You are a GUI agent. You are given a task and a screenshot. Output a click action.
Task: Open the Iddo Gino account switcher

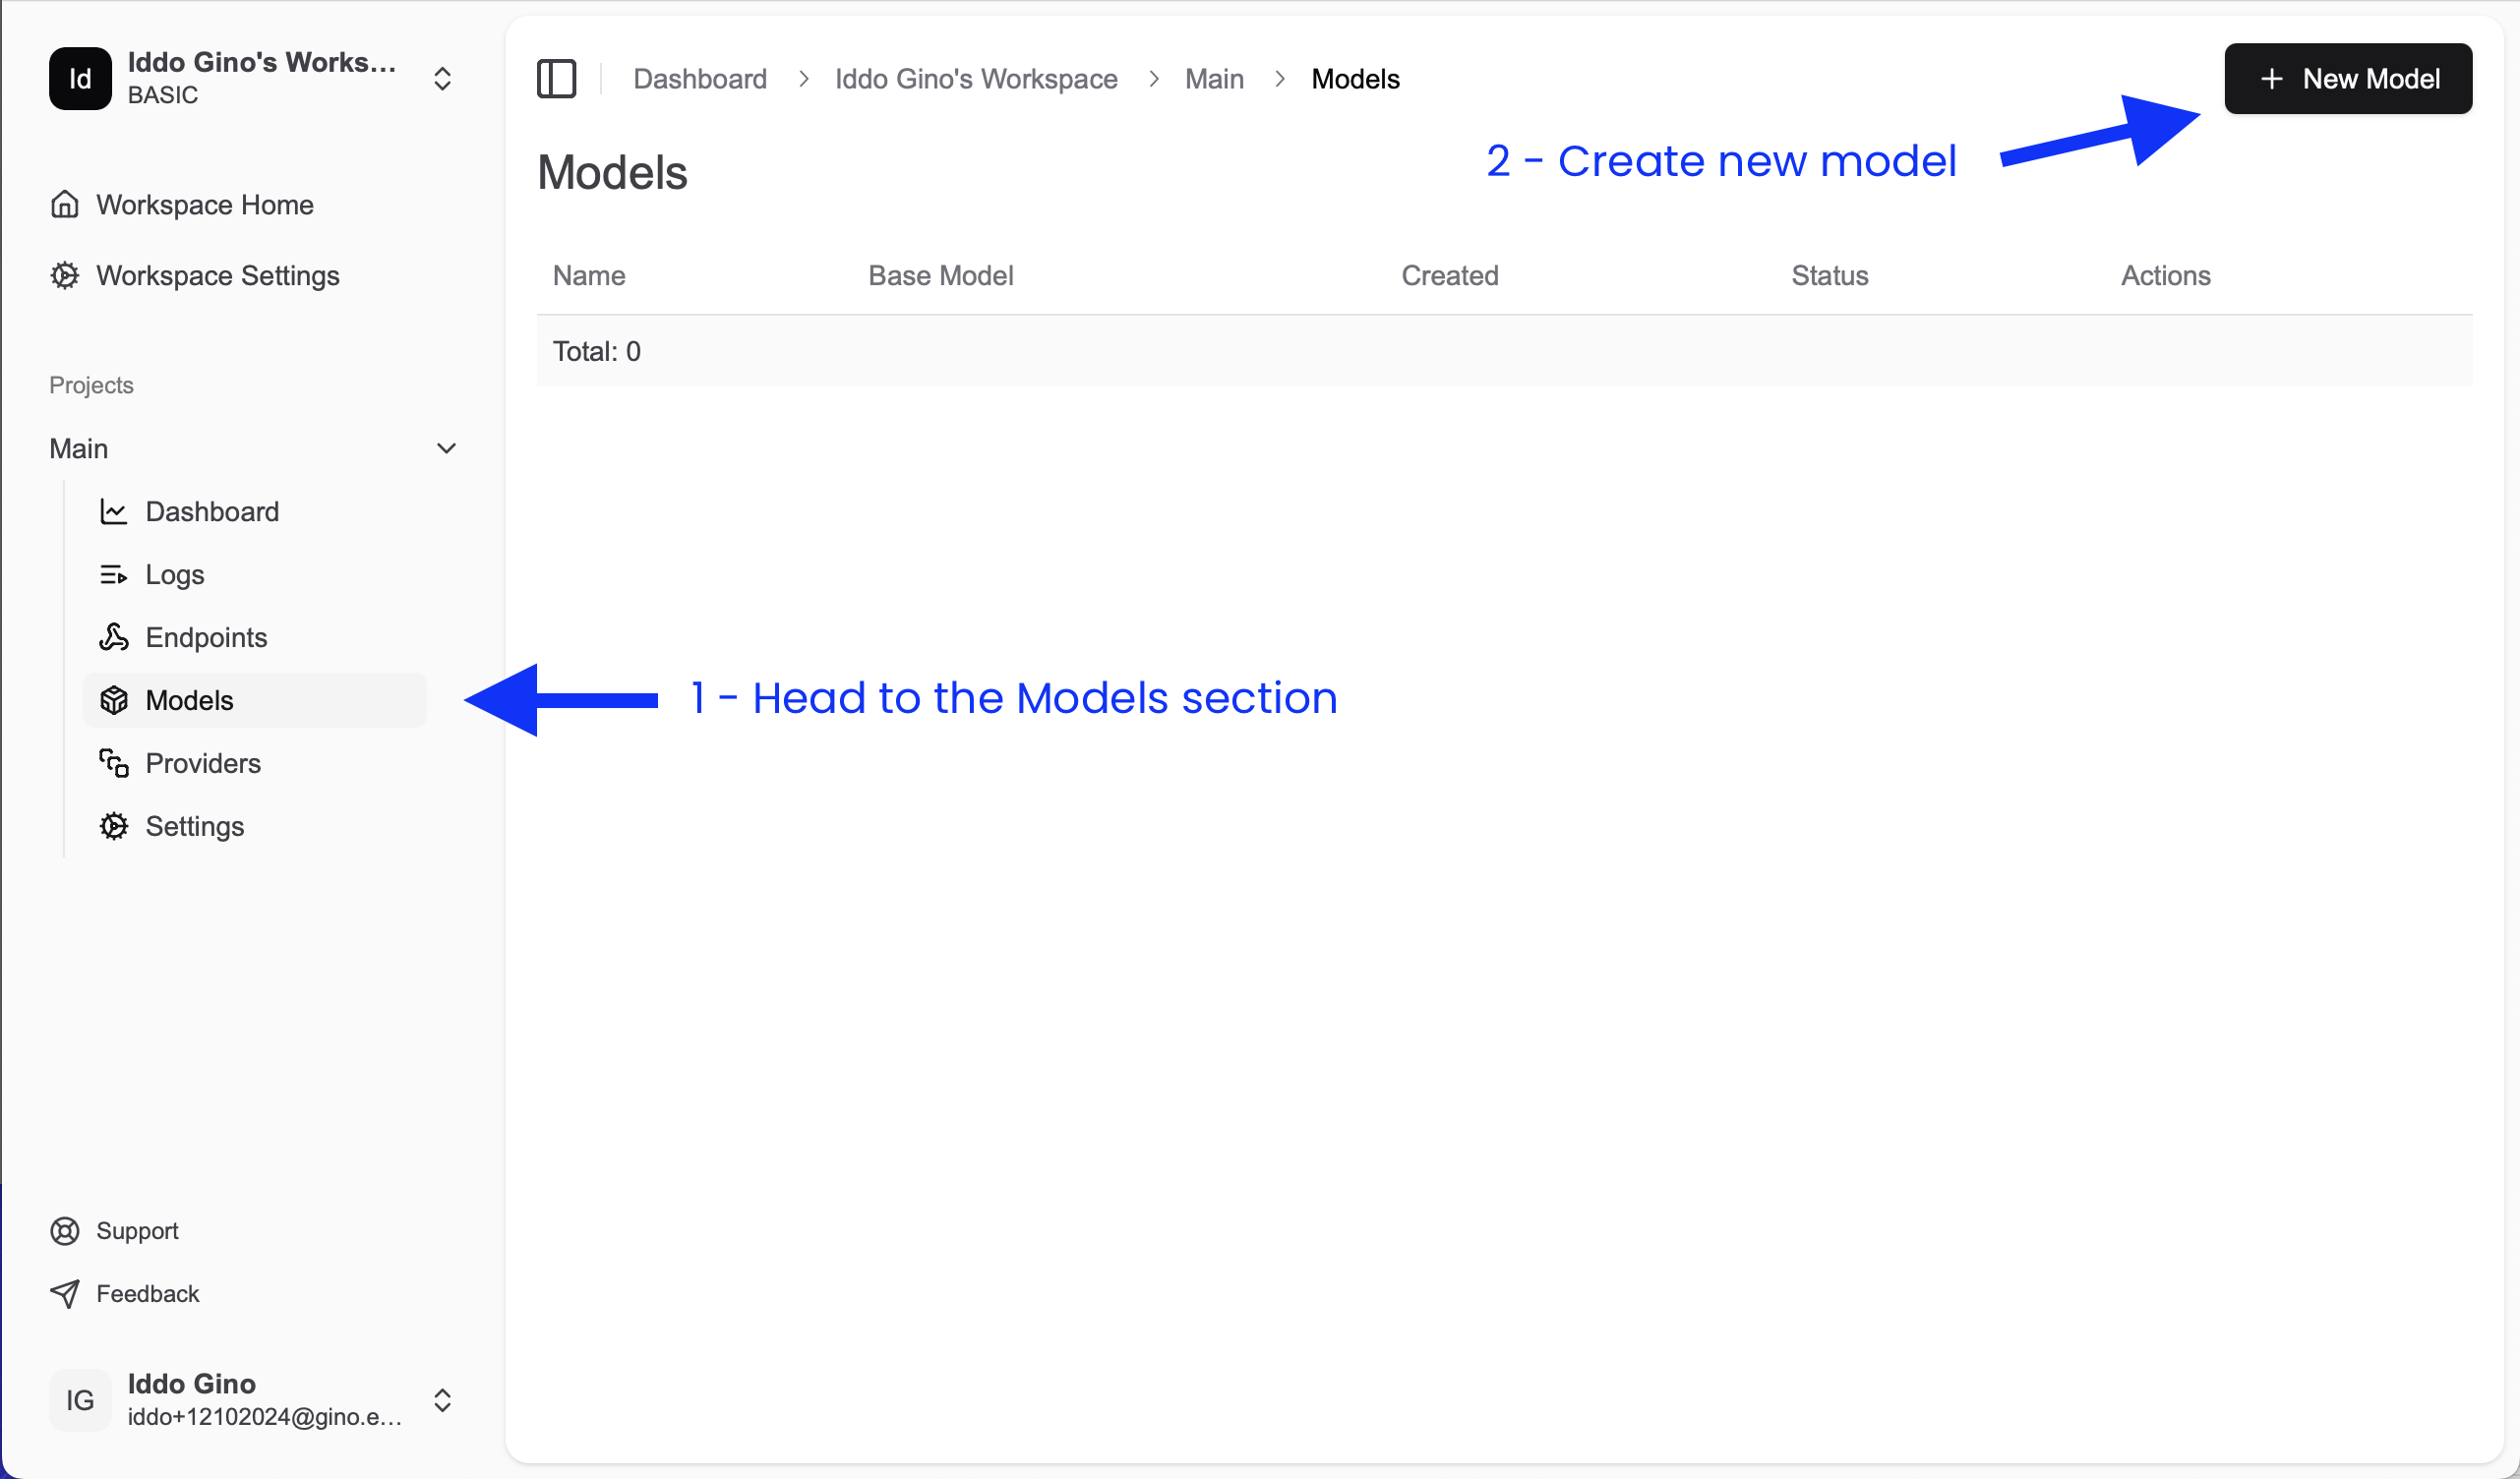[443, 1400]
